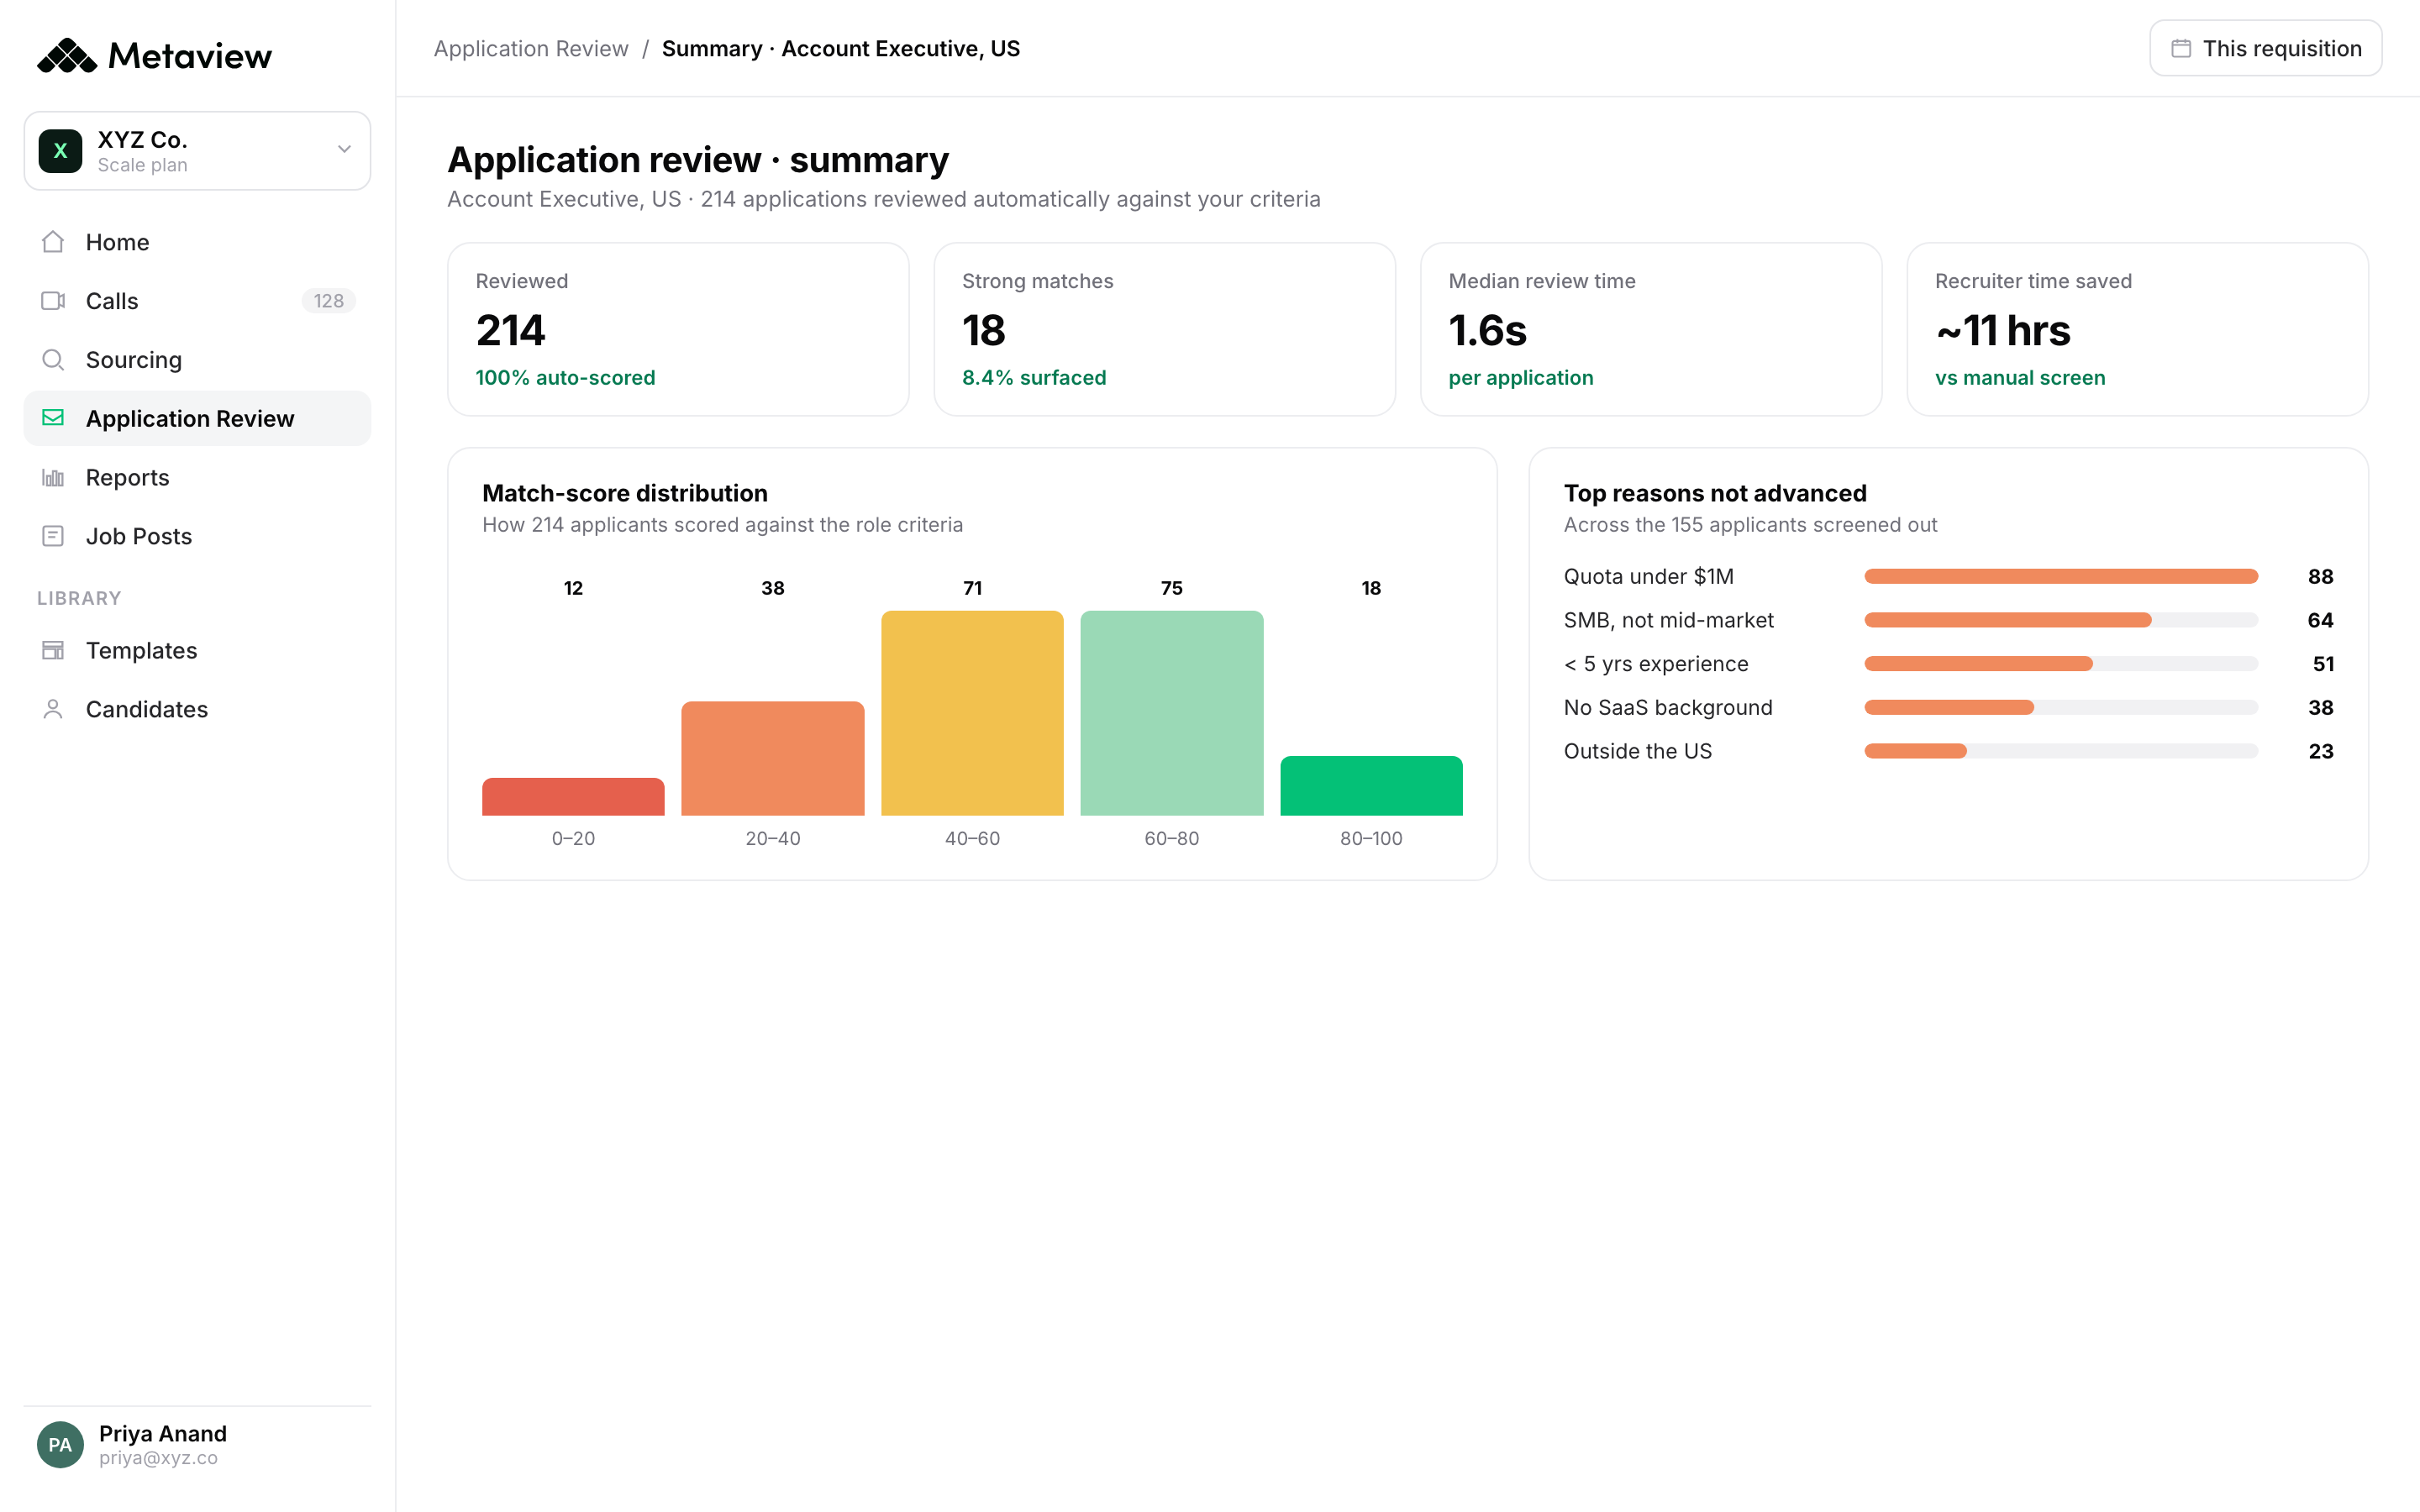Click the Quota under $1M label

(1648, 576)
